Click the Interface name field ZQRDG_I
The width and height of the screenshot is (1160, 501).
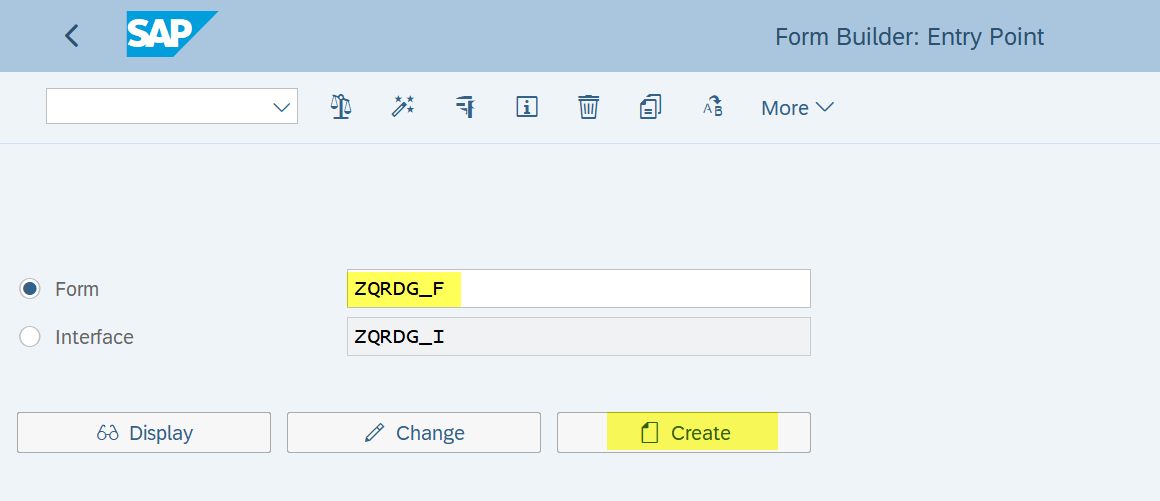[x=578, y=337]
